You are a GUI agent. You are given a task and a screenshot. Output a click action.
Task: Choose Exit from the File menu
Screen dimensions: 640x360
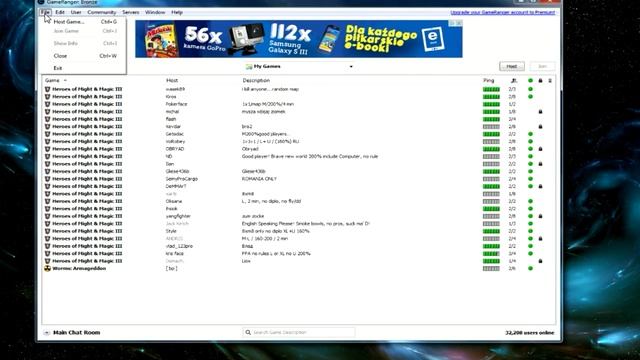pyautogui.click(x=84, y=68)
